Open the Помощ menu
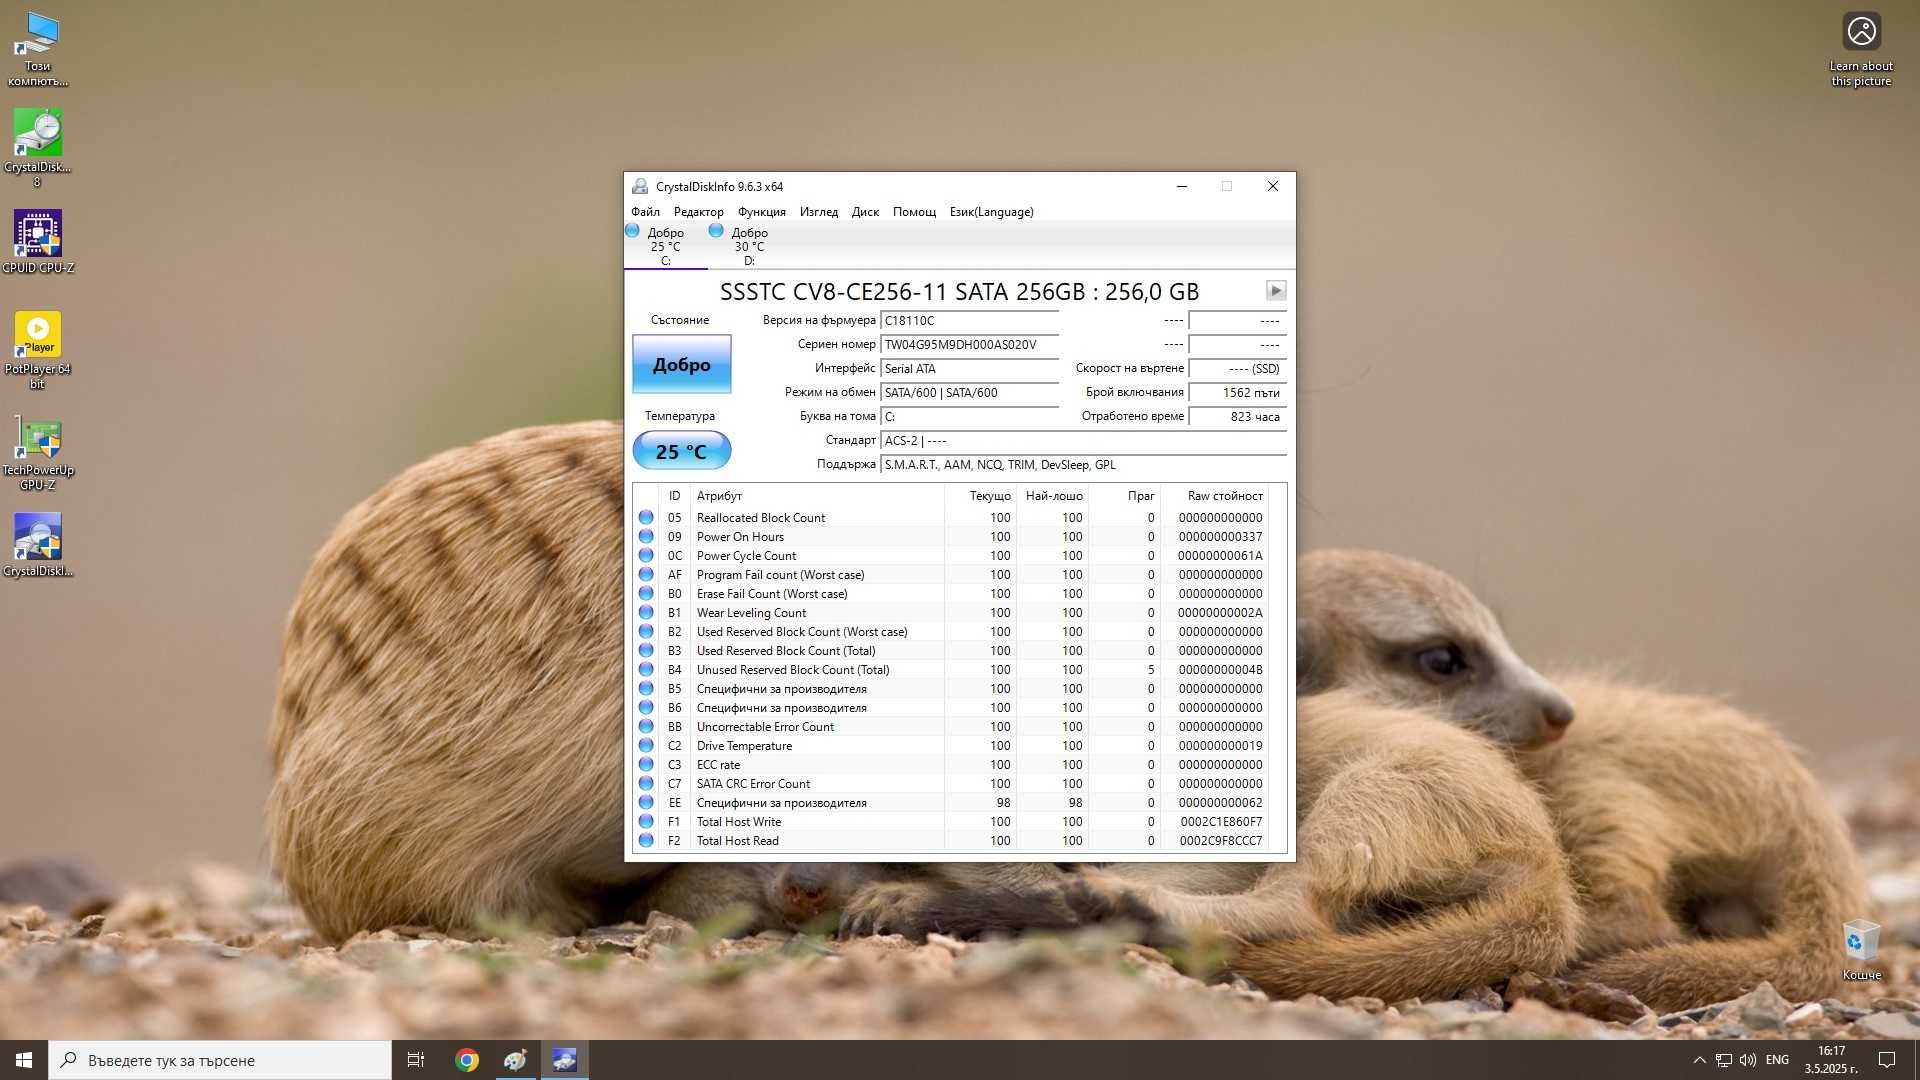The width and height of the screenshot is (1920, 1080). point(914,212)
